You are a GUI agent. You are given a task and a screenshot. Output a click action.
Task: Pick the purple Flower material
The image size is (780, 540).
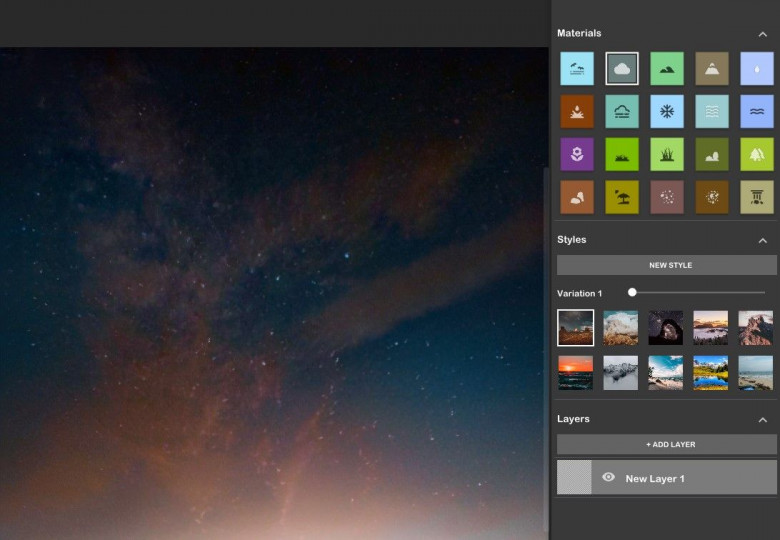coord(576,154)
